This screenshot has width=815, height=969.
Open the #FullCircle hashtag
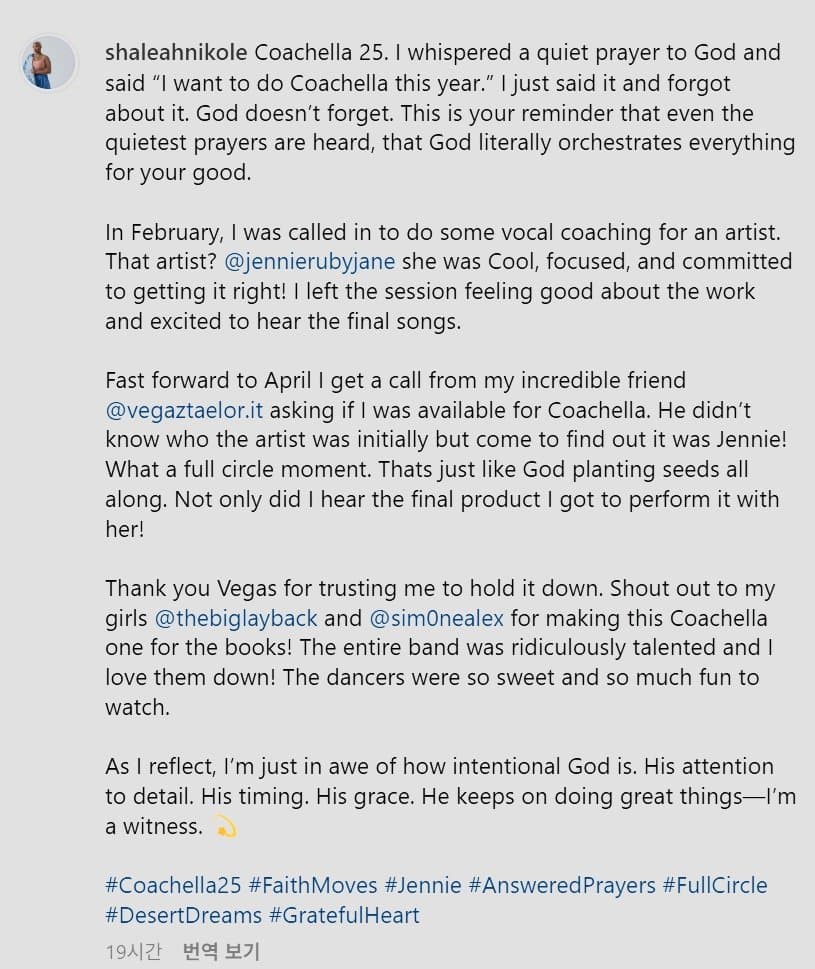point(715,886)
